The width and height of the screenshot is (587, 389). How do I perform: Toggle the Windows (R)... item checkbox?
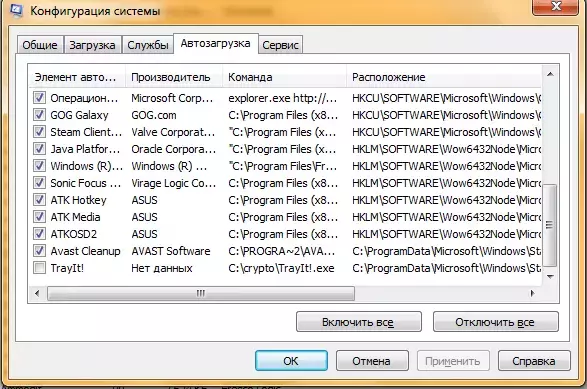39,165
